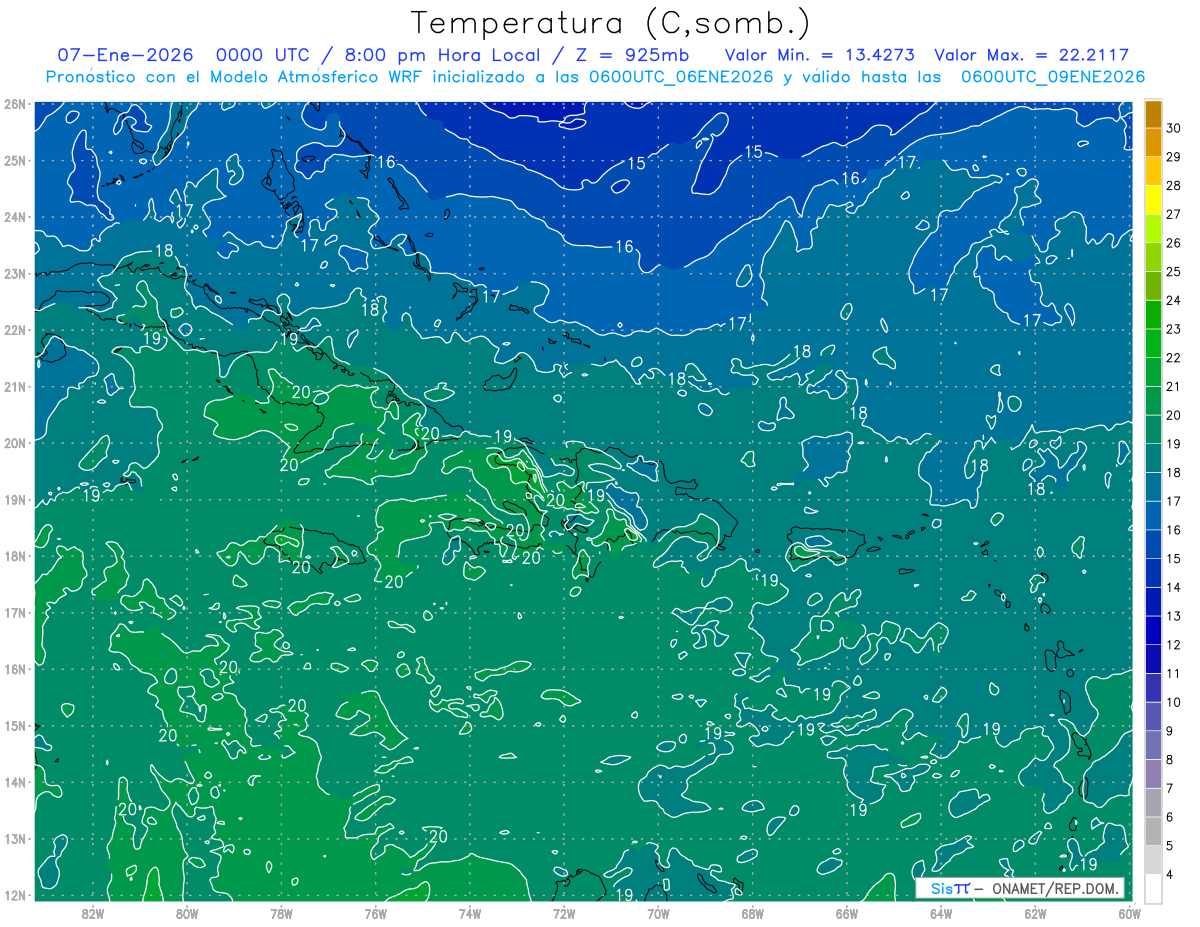
Task: Click color scale label "10"
Action: (1174, 702)
